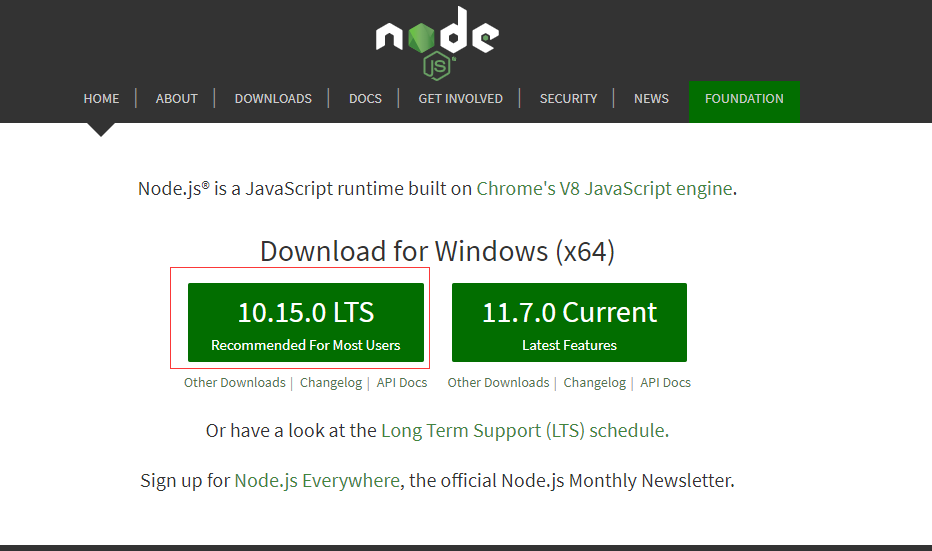This screenshot has width=932, height=551.
Task: Click the Node.js logo at top
Action: coord(437,43)
